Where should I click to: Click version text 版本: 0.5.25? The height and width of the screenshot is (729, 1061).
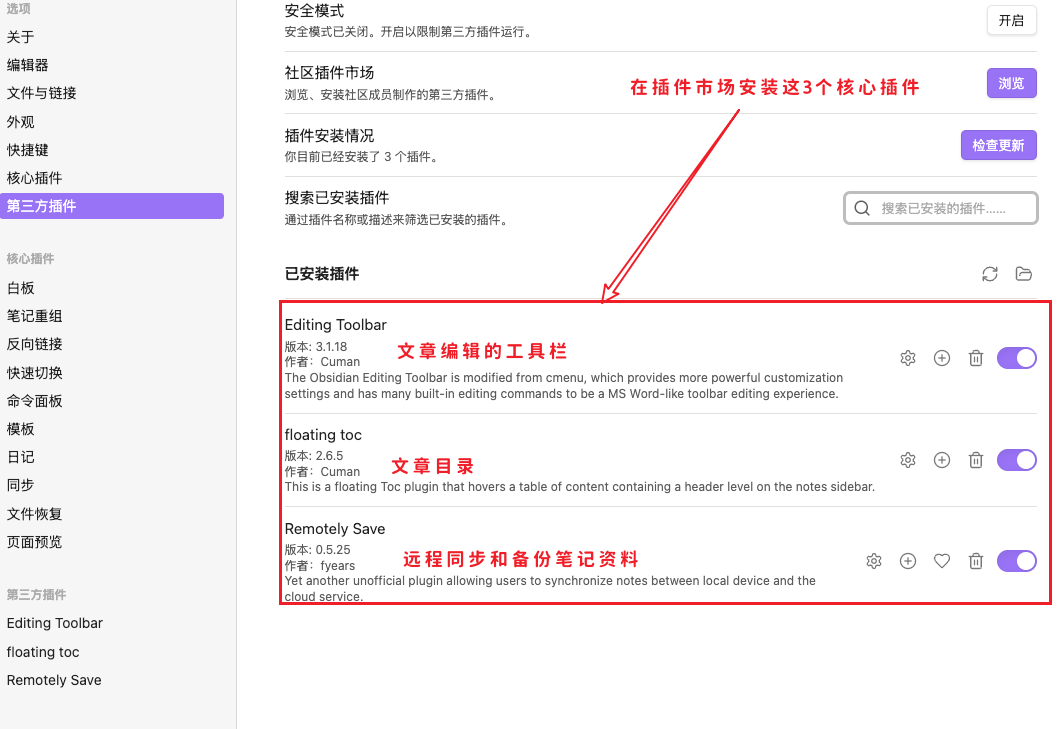pos(317,550)
